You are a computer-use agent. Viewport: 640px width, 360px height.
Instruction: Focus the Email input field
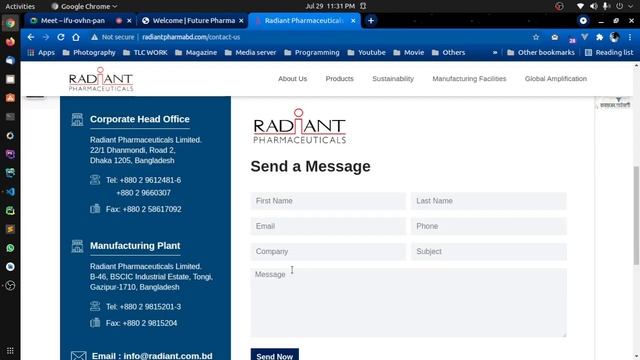[328, 226]
